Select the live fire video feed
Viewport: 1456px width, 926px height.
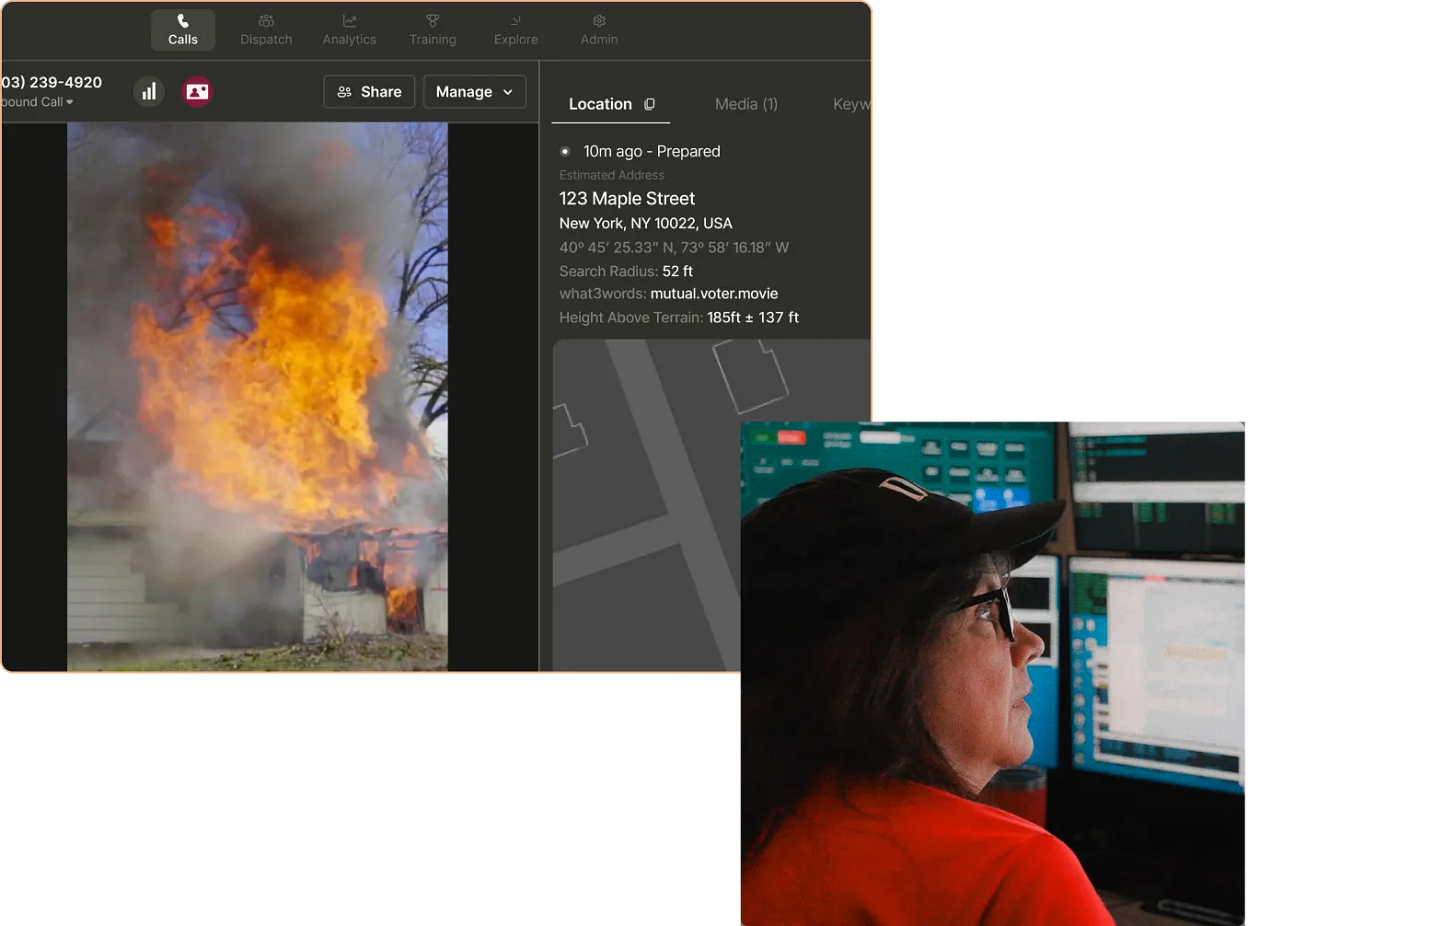point(257,396)
